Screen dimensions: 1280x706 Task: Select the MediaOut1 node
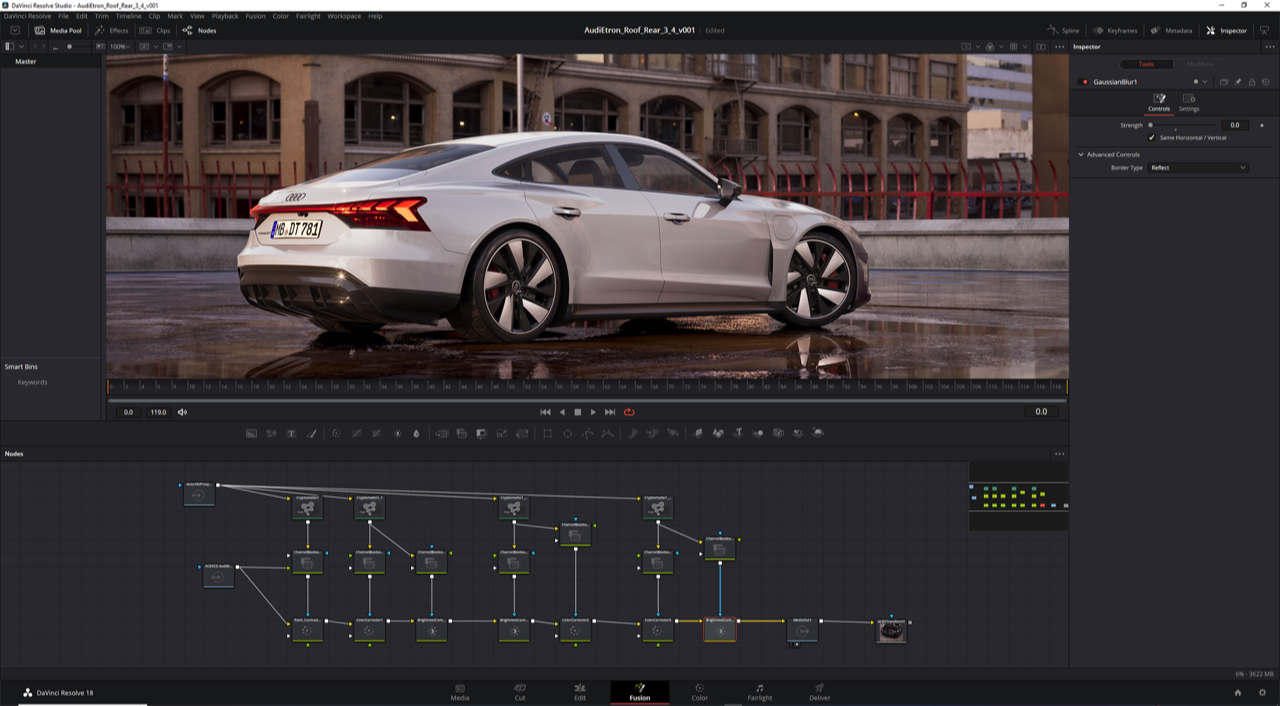[802, 630]
